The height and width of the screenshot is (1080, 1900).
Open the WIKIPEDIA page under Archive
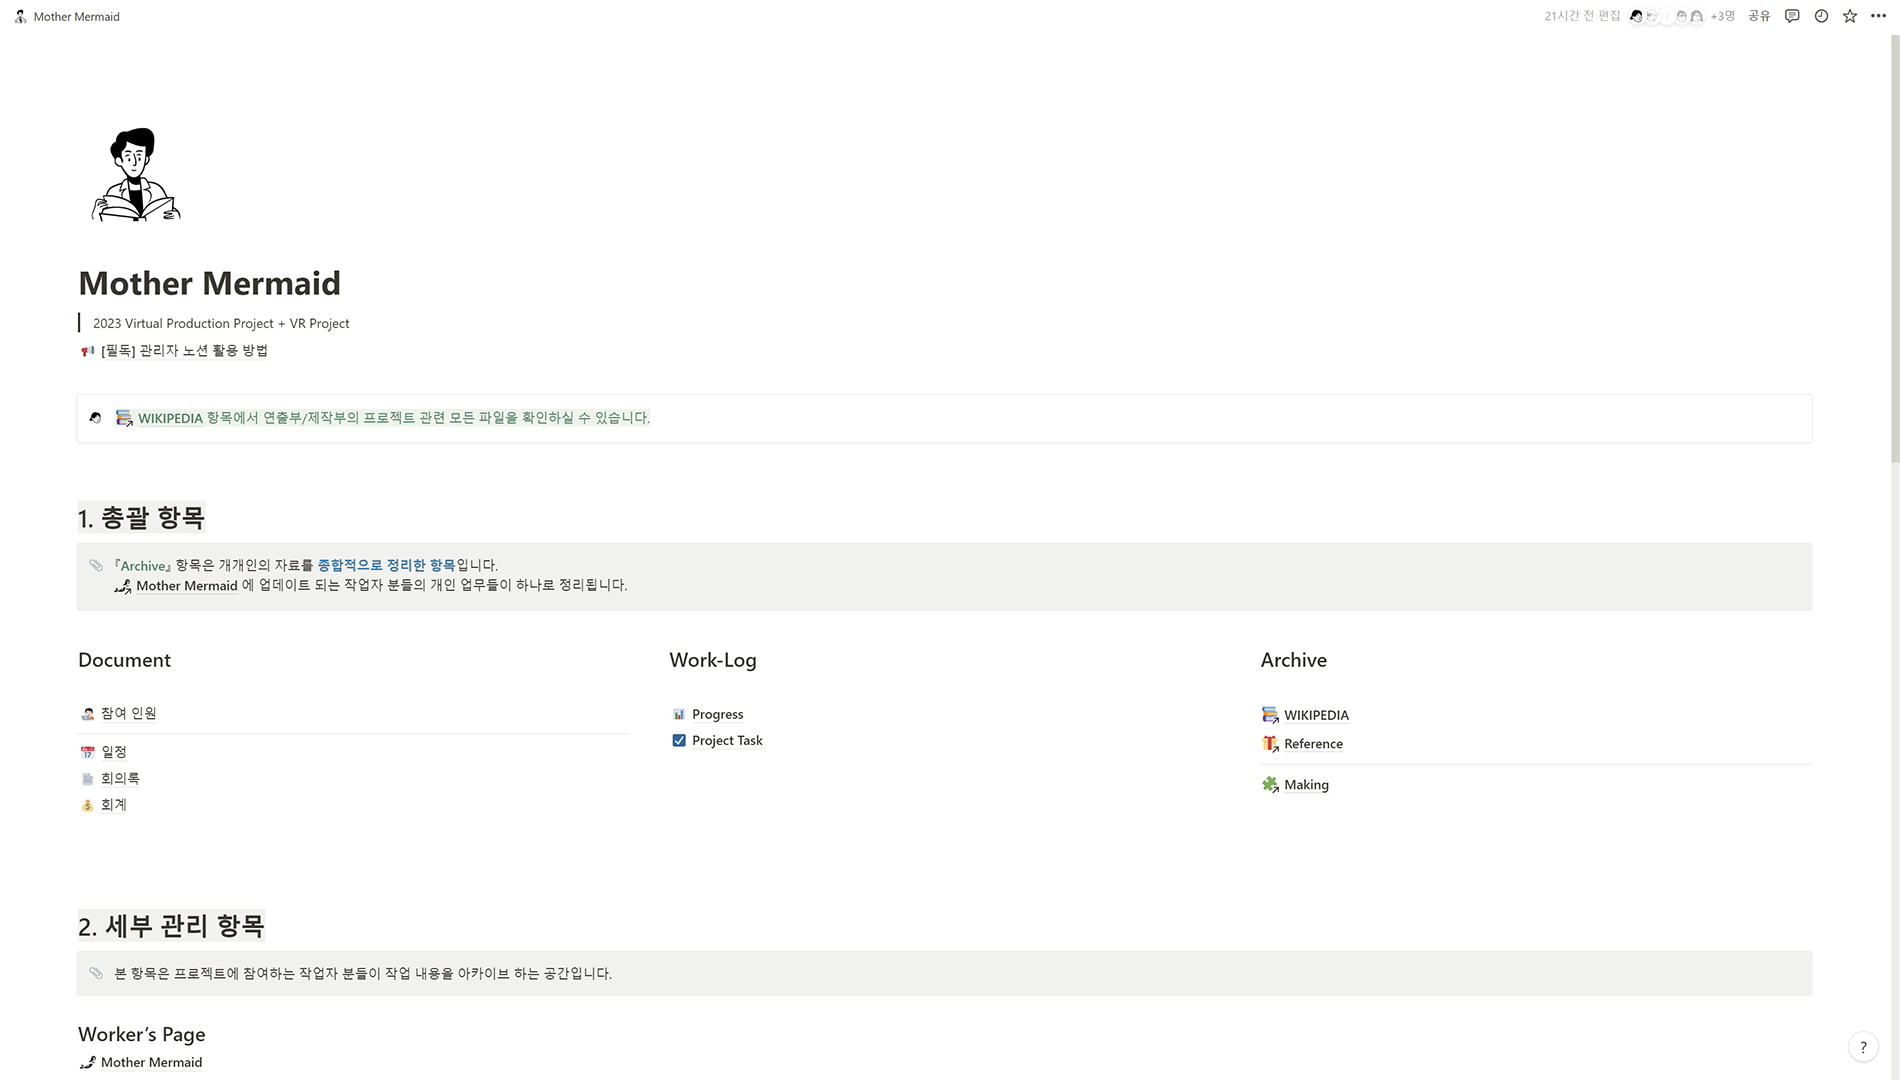click(x=1316, y=716)
